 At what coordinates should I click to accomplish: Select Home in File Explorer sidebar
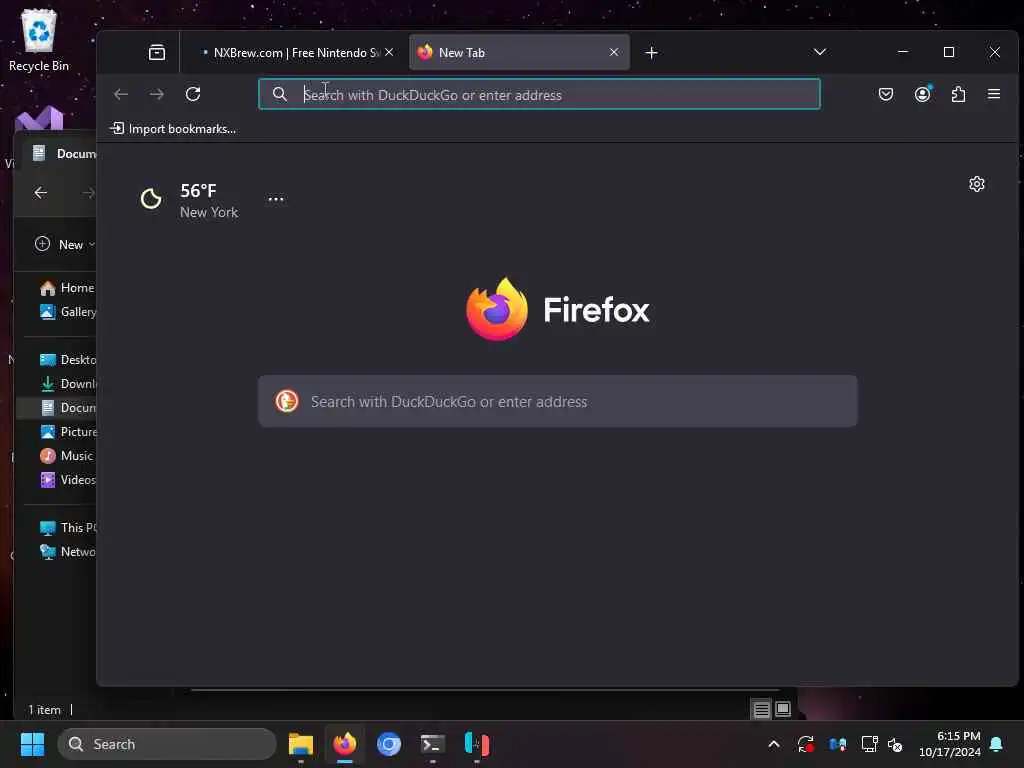tap(67, 288)
